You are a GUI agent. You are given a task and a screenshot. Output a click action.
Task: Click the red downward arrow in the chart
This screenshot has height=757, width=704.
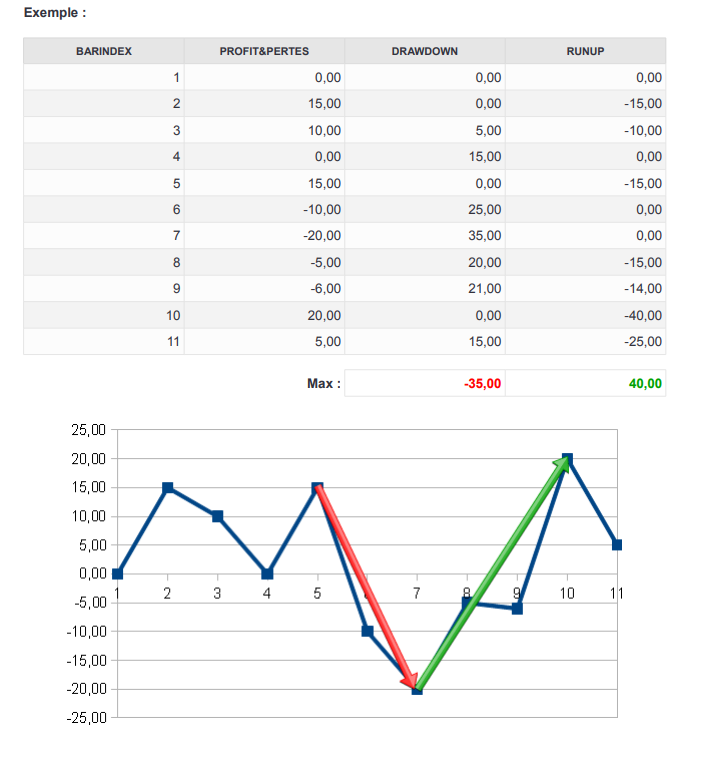[364, 587]
